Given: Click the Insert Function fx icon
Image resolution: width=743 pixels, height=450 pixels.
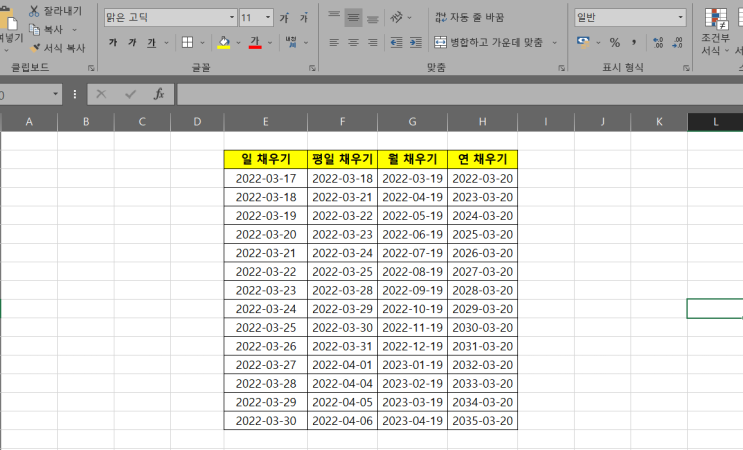Looking at the screenshot, I should coord(159,94).
